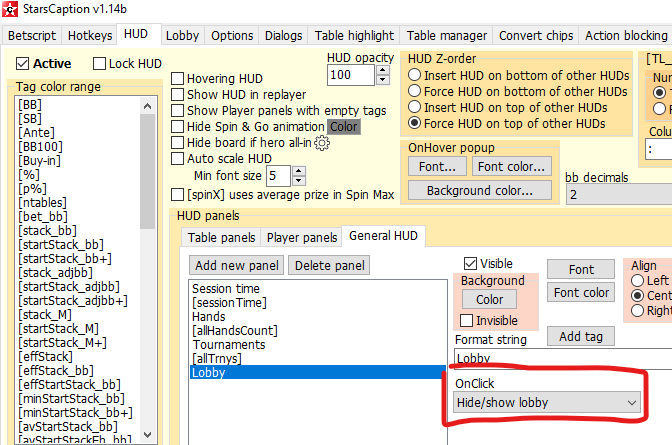Open settings gear next to Hide board option
672x445 pixels.
322,143
